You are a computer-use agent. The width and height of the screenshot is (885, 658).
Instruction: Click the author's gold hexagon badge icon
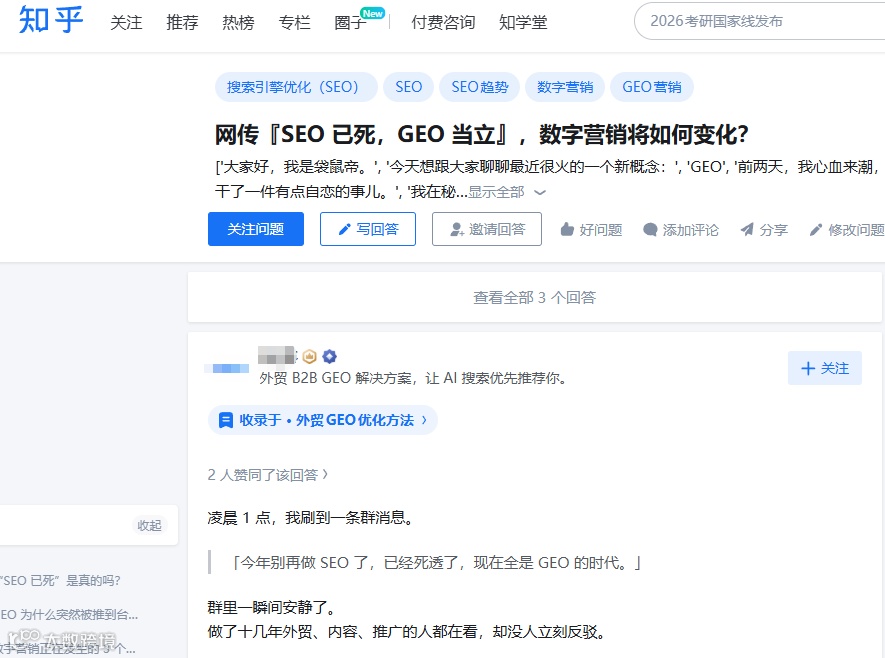click(309, 357)
